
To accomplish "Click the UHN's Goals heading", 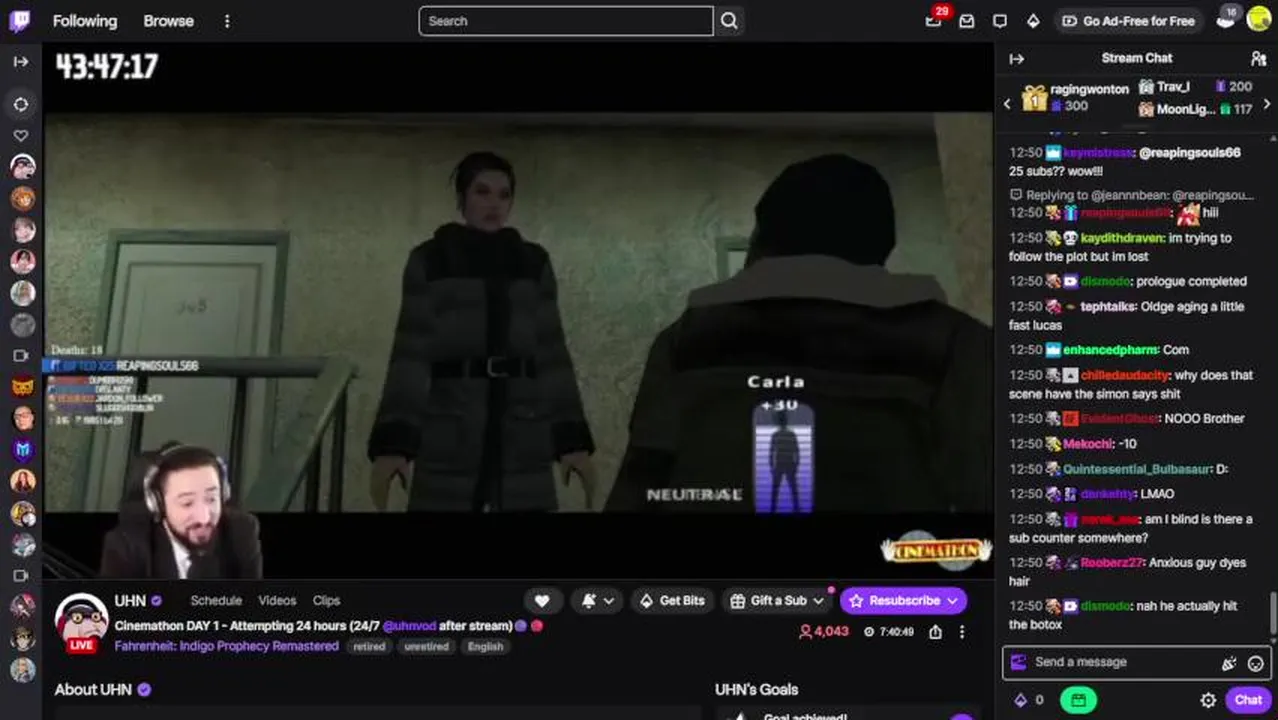I will pyautogui.click(x=756, y=690).
